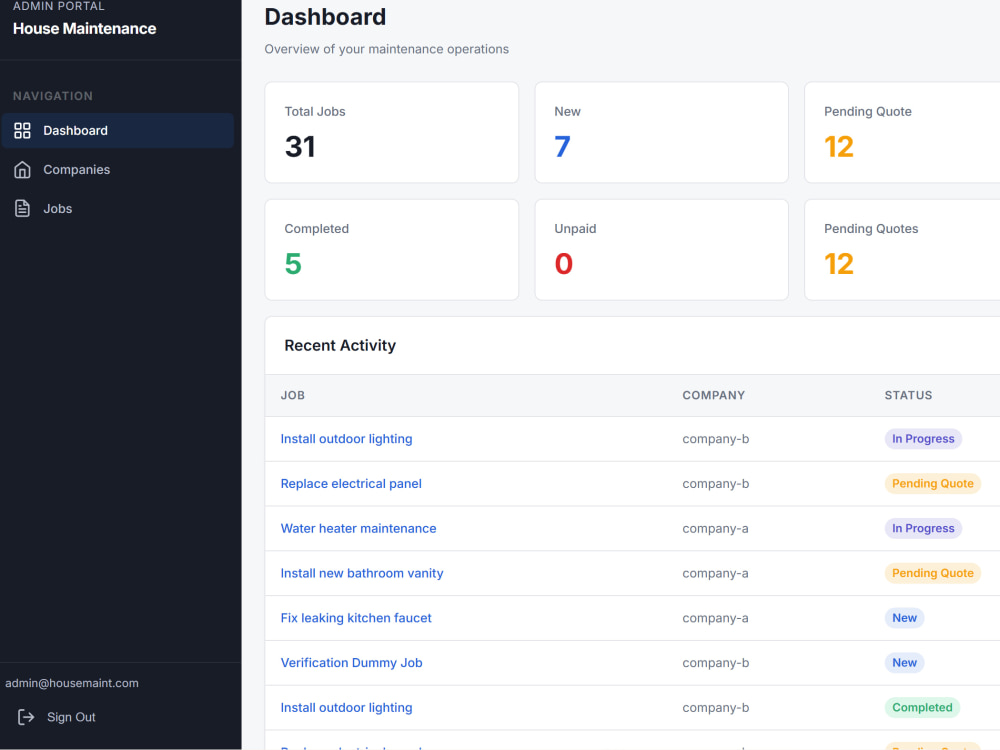Screen dimensions: 1000x750
Task: Open the 'Replace electrical panel' job link
Action: point(351,483)
